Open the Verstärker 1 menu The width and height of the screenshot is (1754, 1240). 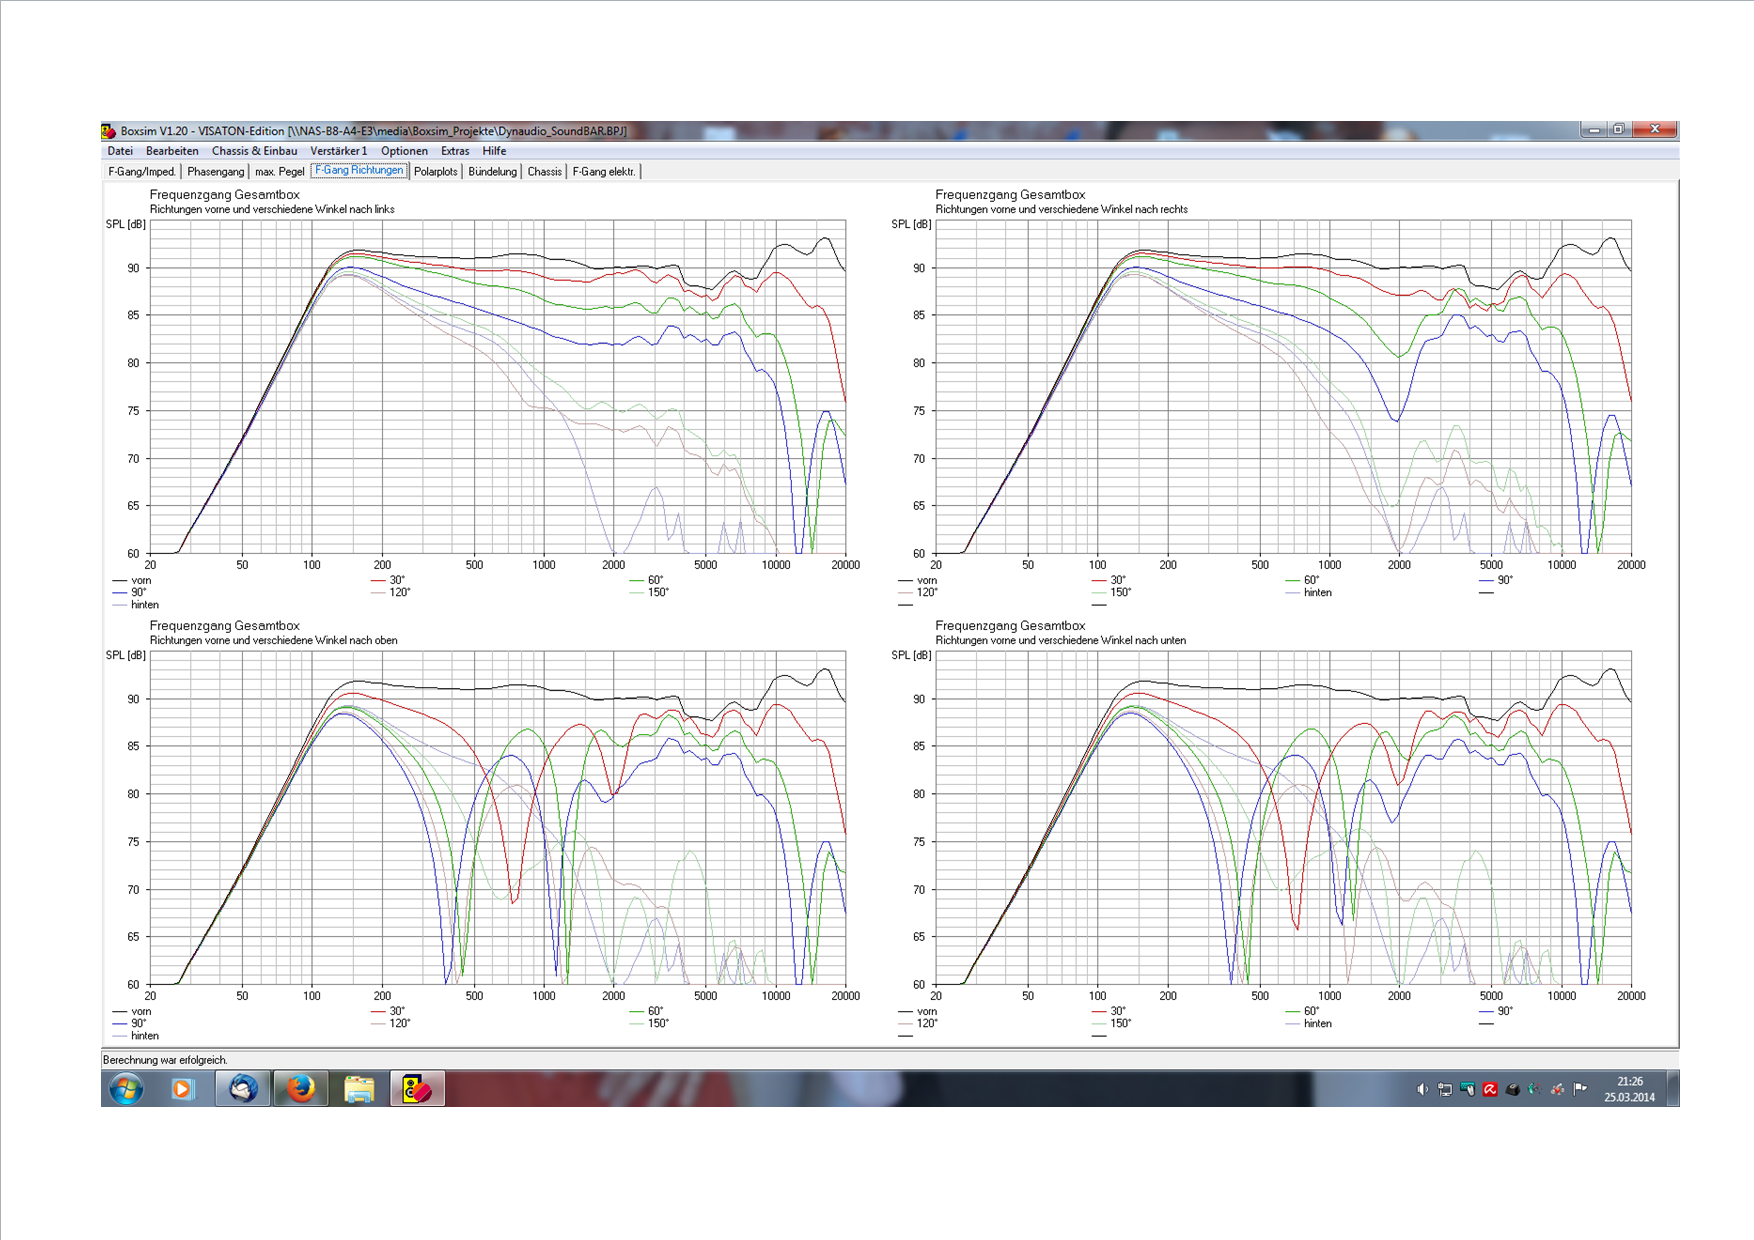[x=339, y=151]
